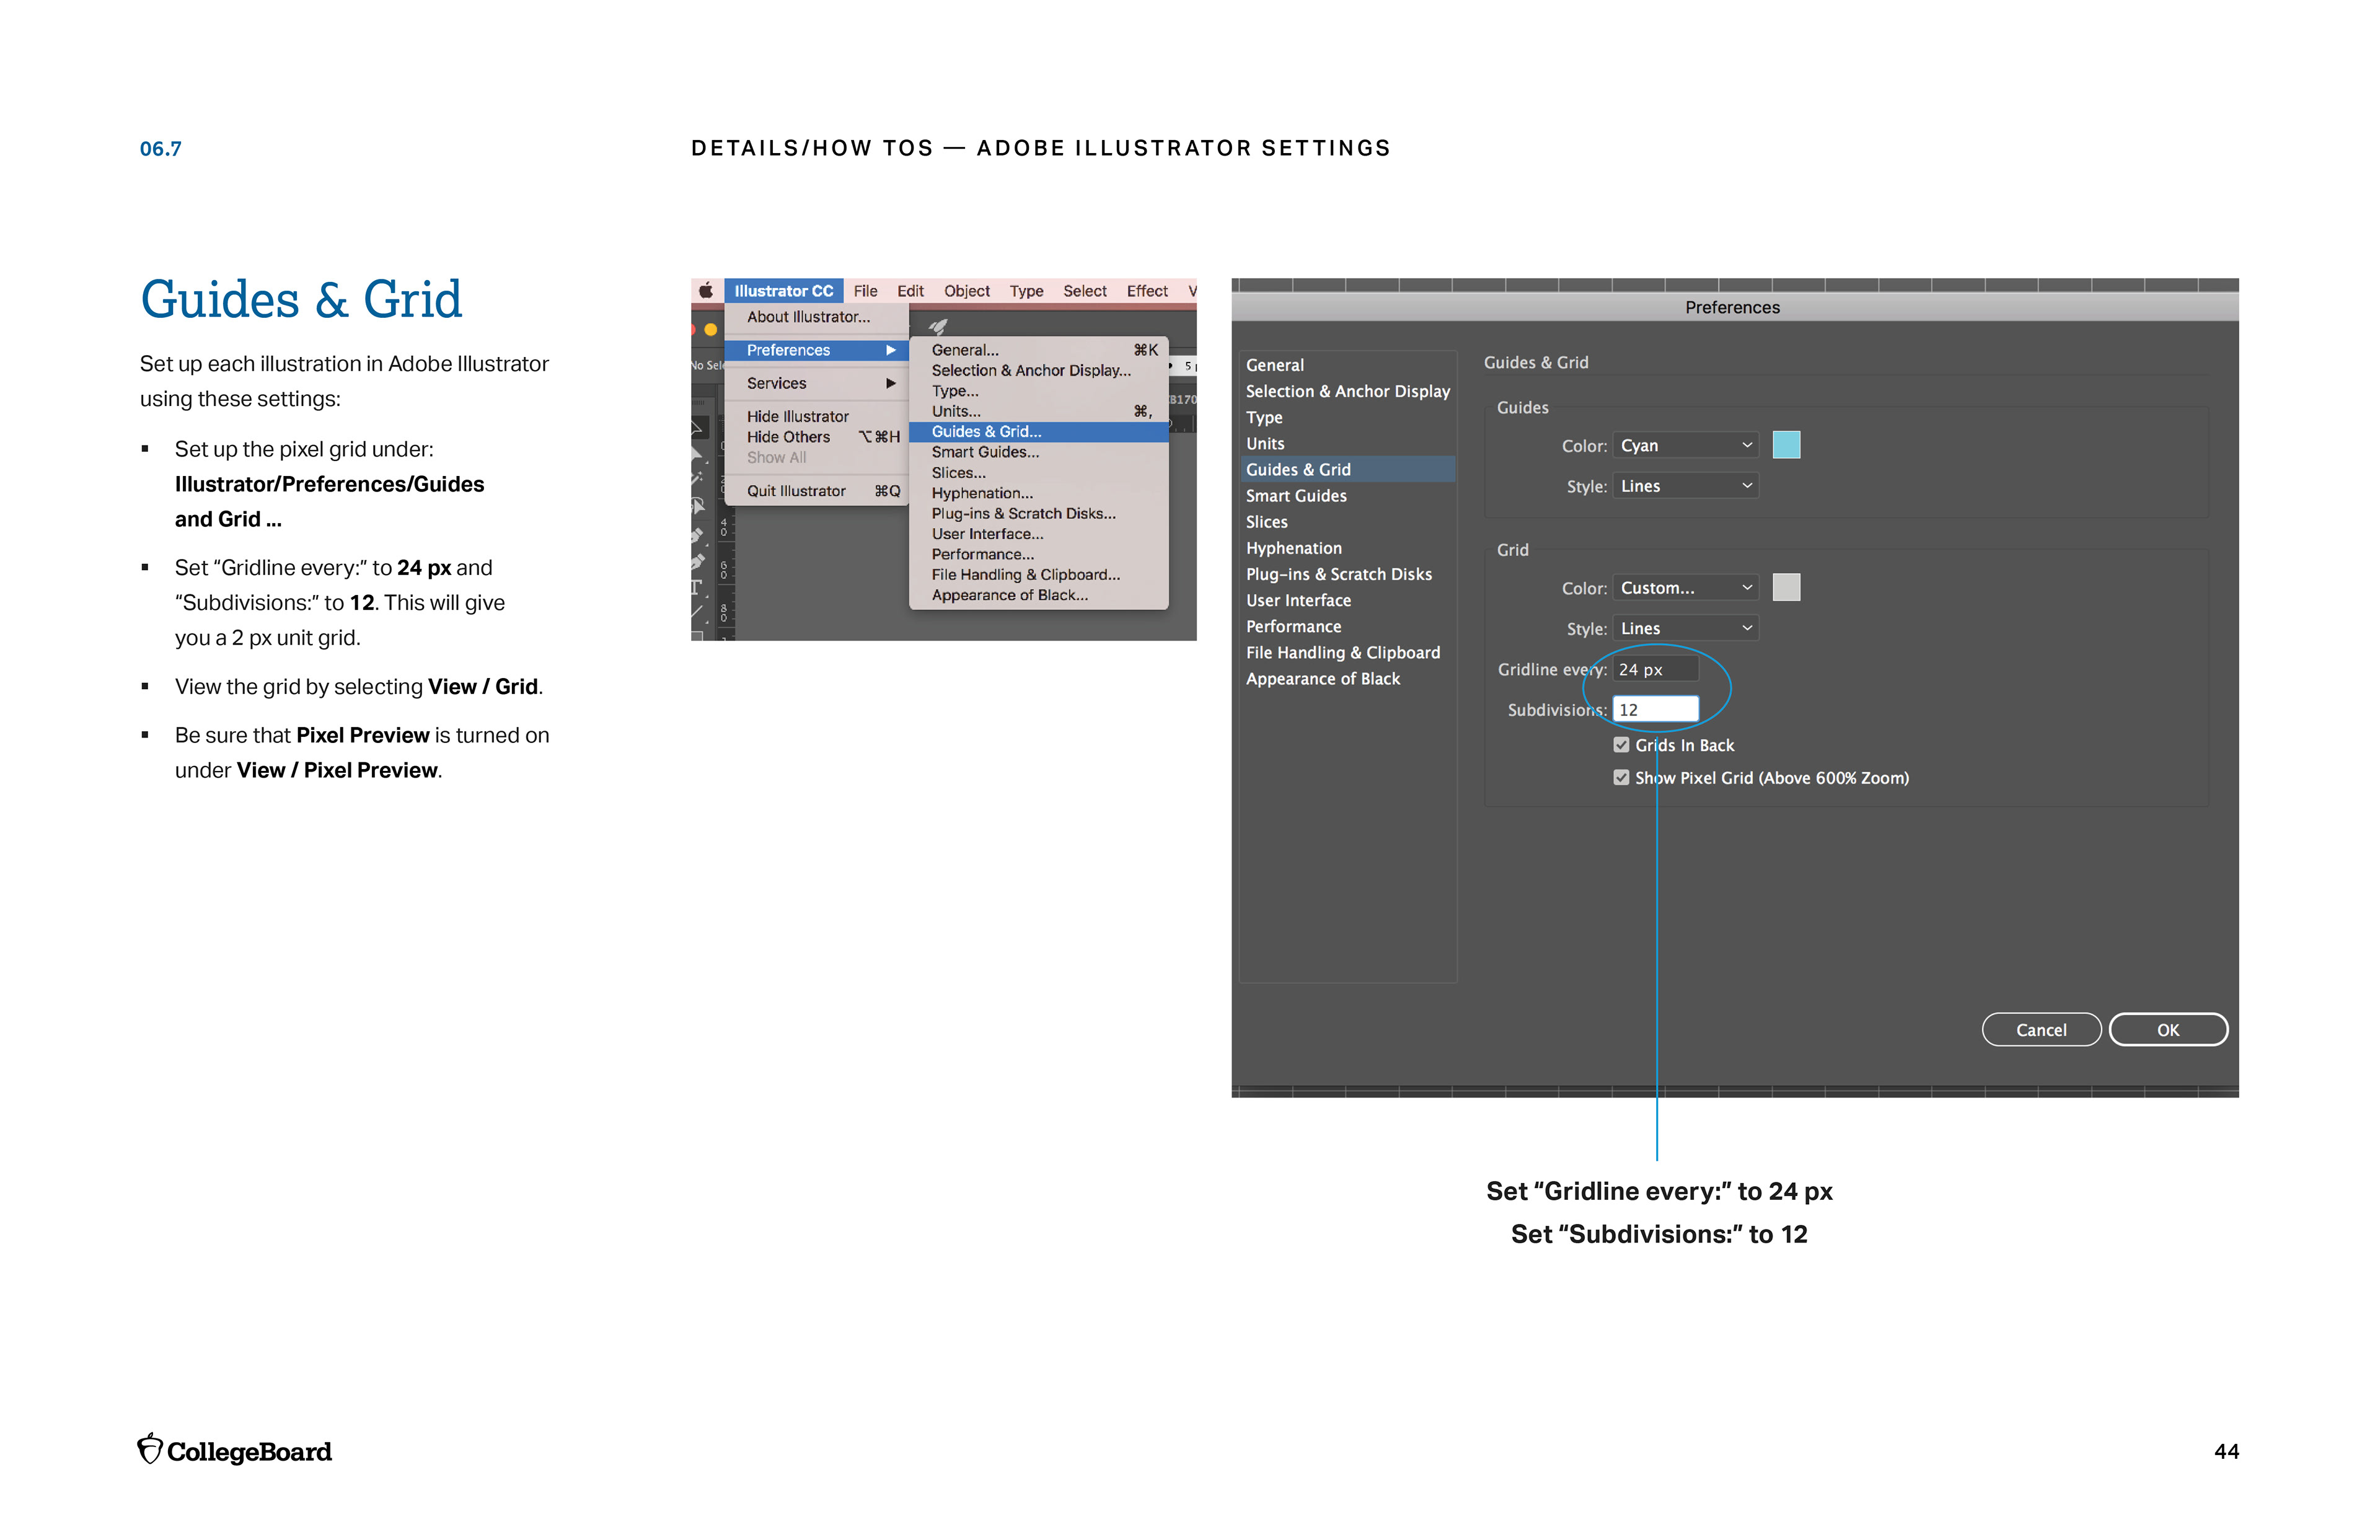Select Hyphenation... submenu item
Image resolution: width=2380 pixels, height=1540 pixels.
pos(1038,493)
